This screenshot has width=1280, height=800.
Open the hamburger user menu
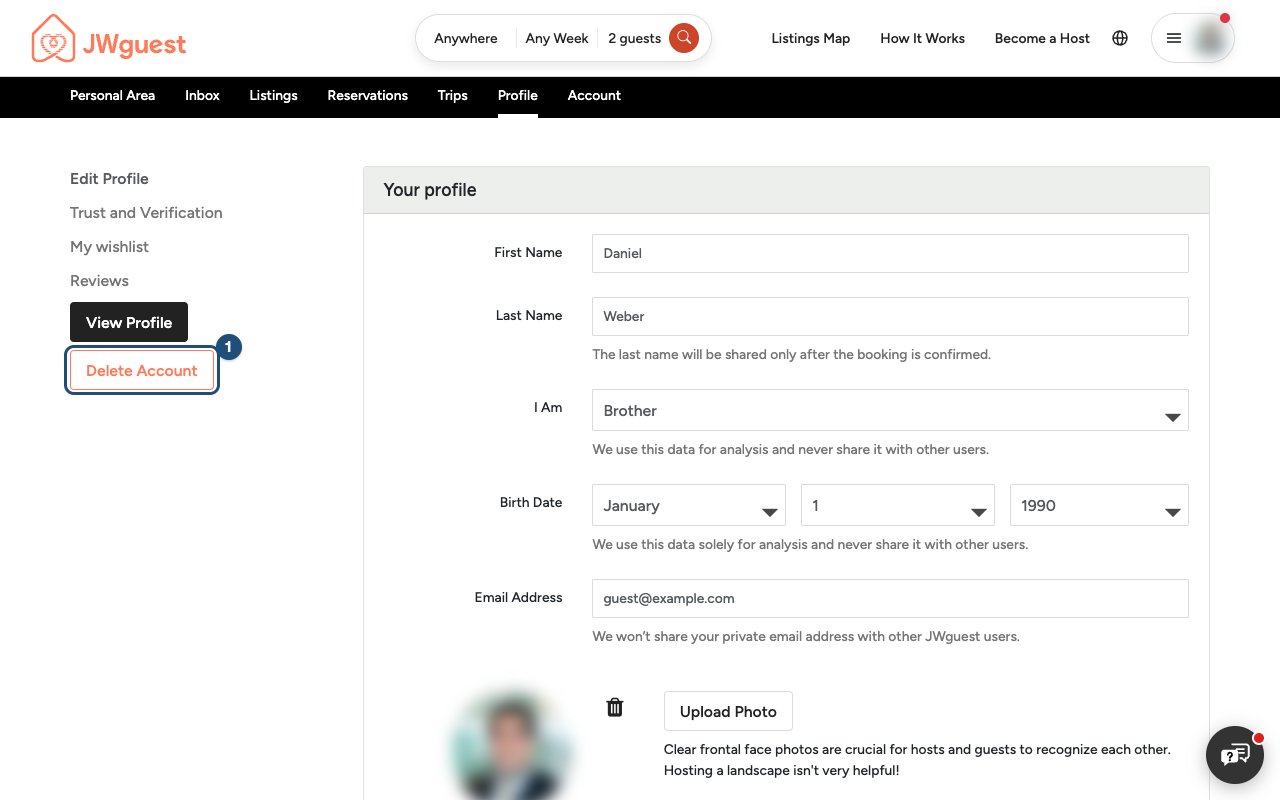(x=1193, y=38)
